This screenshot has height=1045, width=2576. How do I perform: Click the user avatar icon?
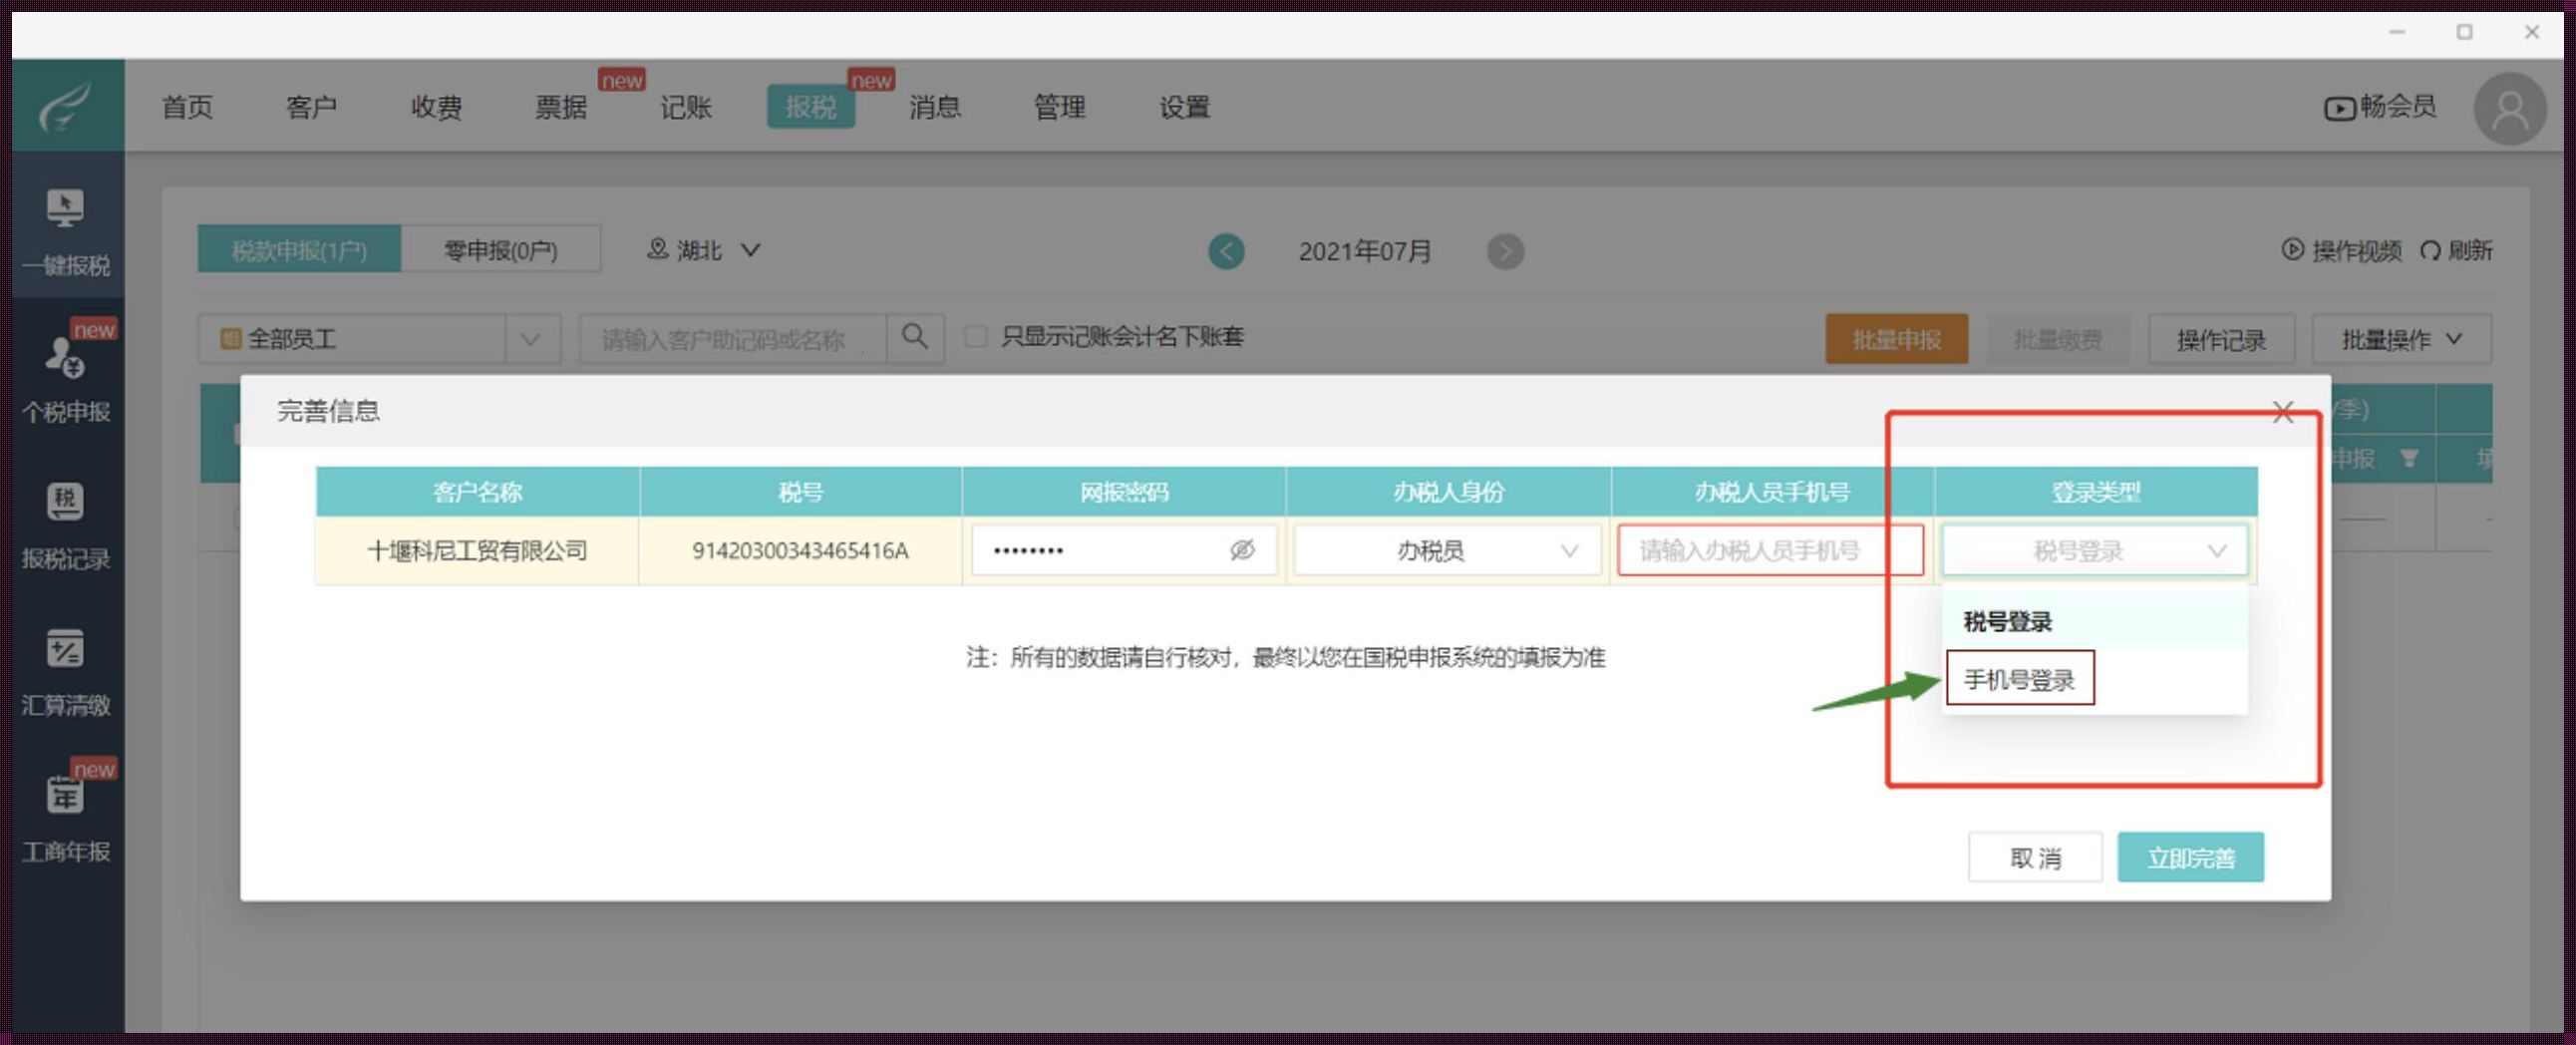pos(2510,108)
